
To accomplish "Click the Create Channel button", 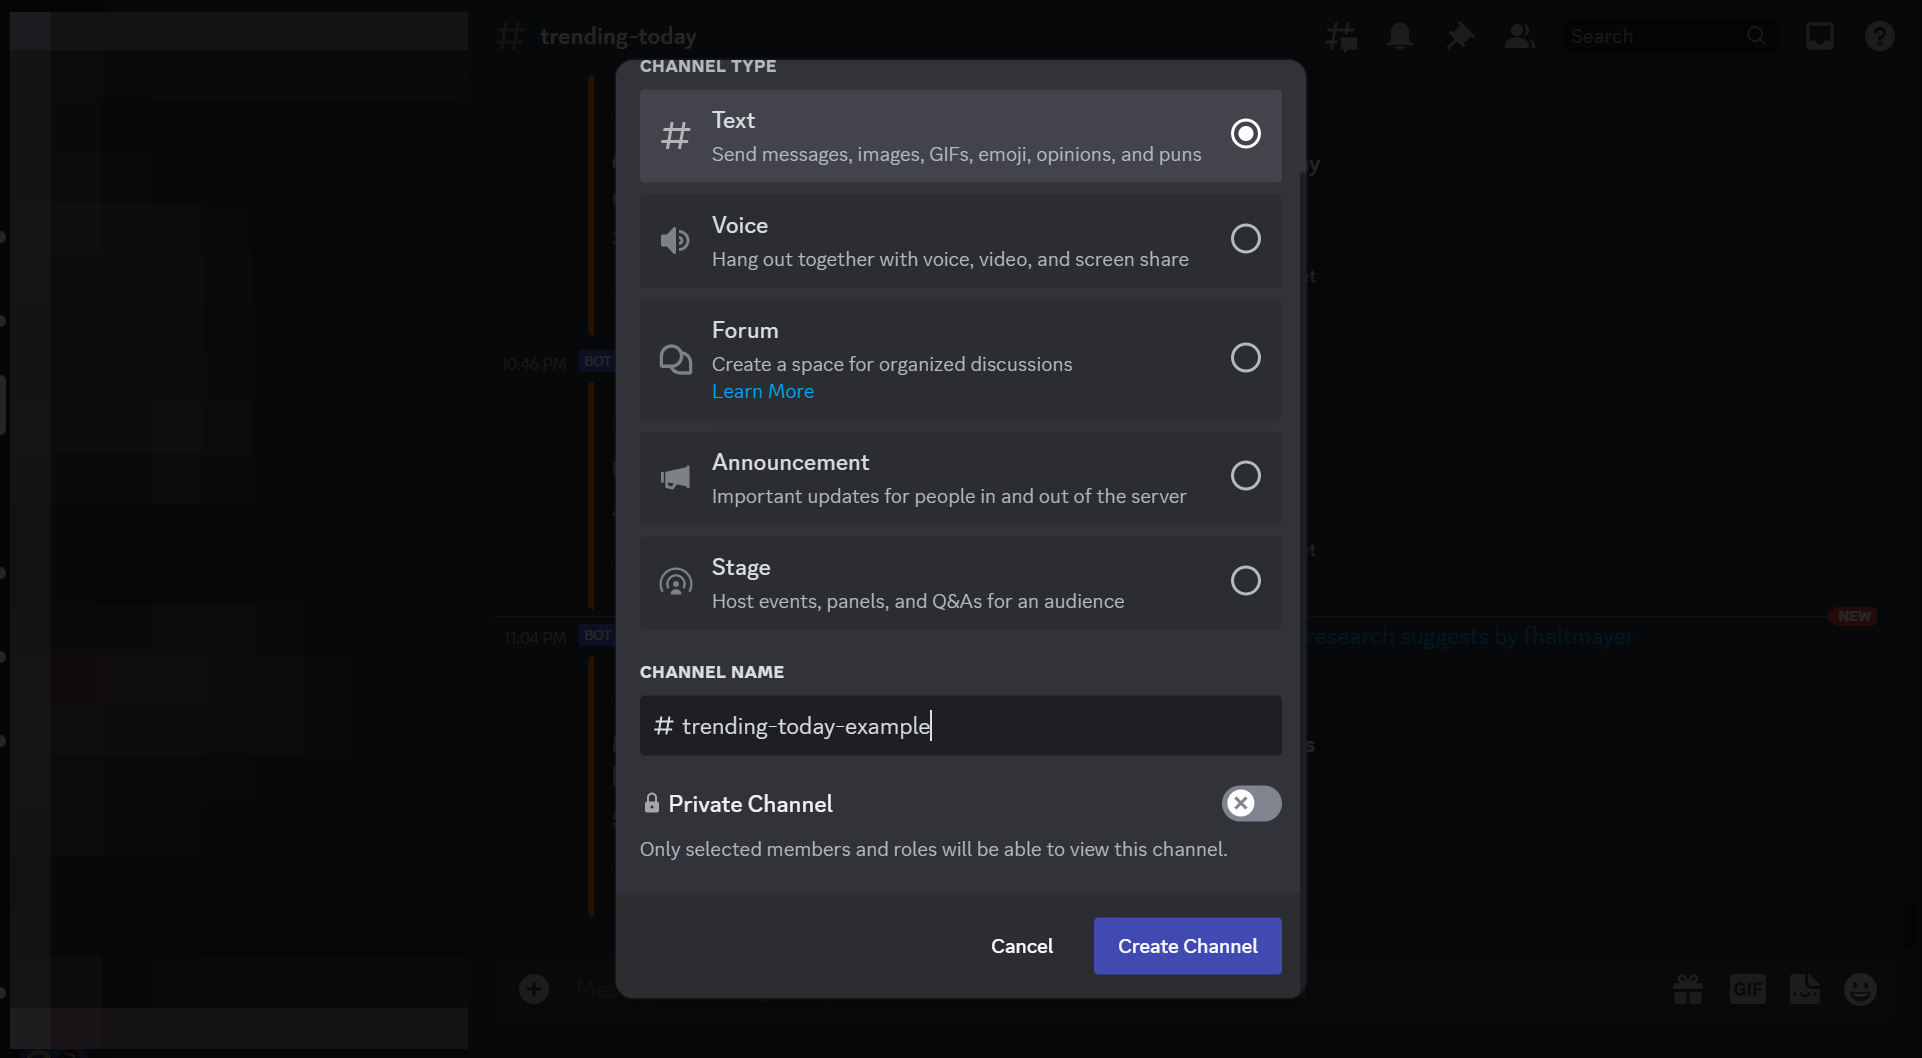I will (x=1187, y=946).
